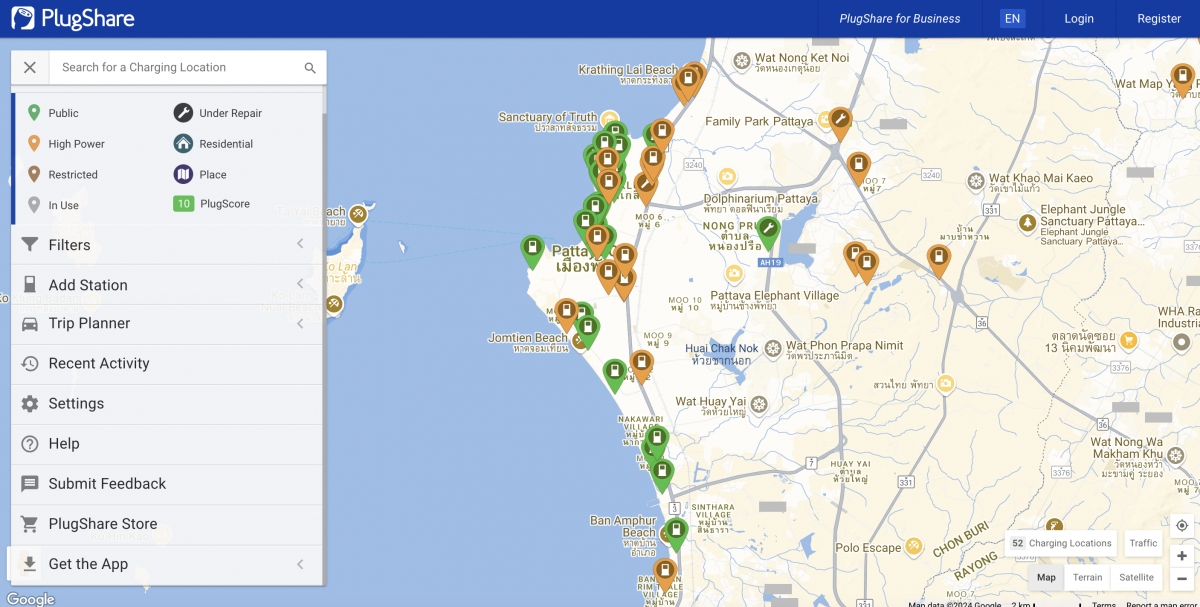The height and width of the screenshot is (607, 1200).
Task: Open Recent Activity
Action: pos(167,364)
